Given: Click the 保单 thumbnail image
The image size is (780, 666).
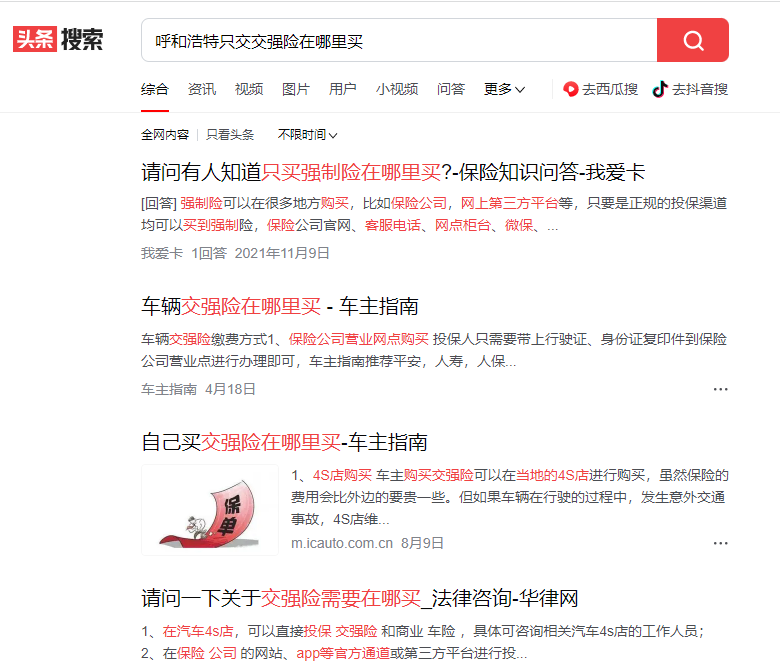Looking at the screenshot, I should 210,510.
